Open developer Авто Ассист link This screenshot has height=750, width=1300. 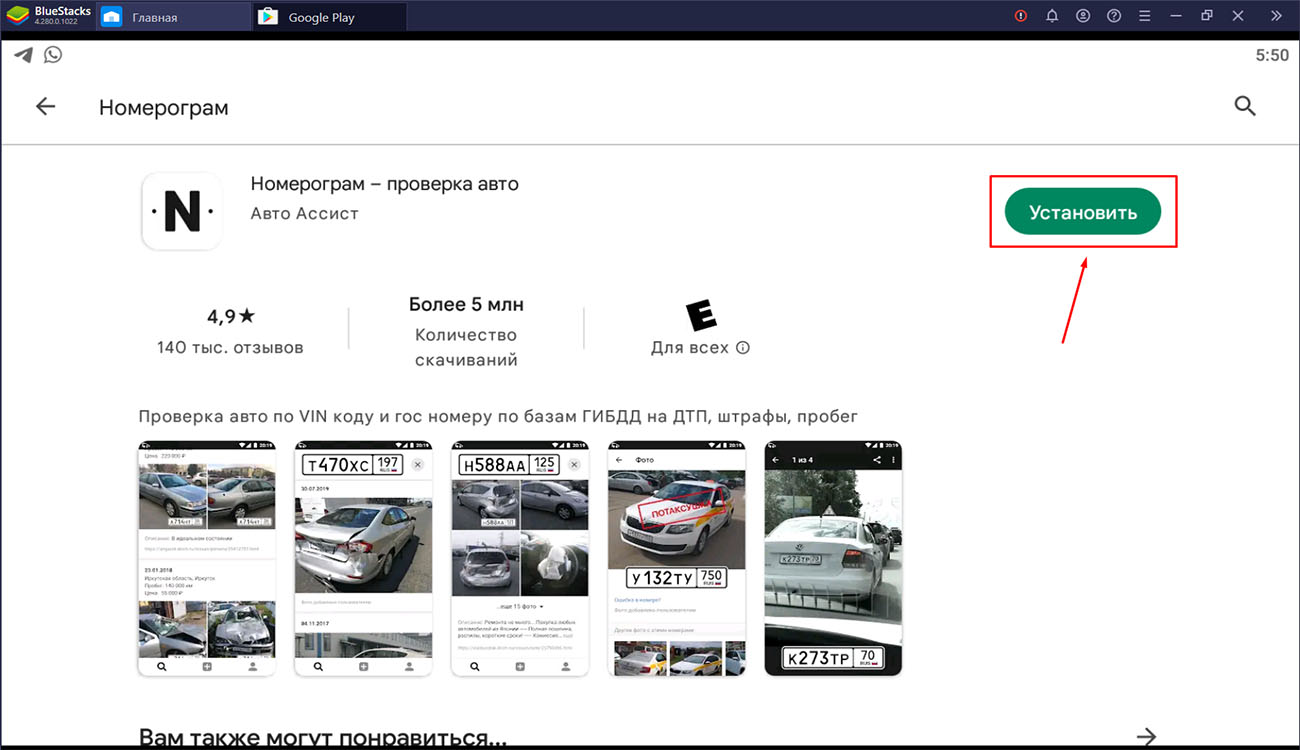pos(304,213)
